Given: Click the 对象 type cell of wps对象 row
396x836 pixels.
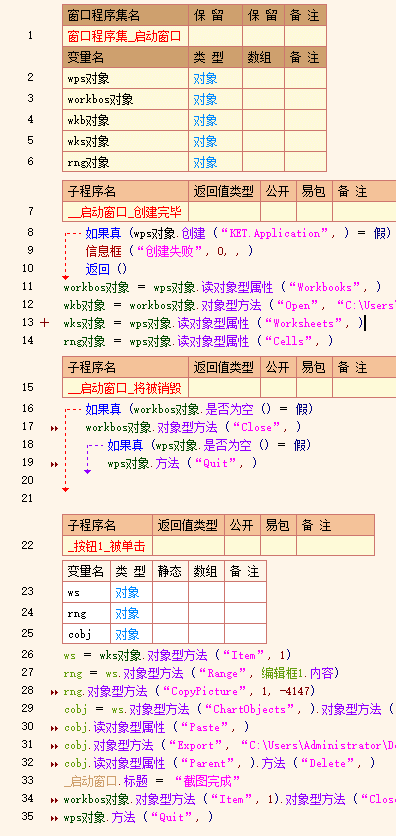Looking at the screenshot, I should click(x=215, y=78).
